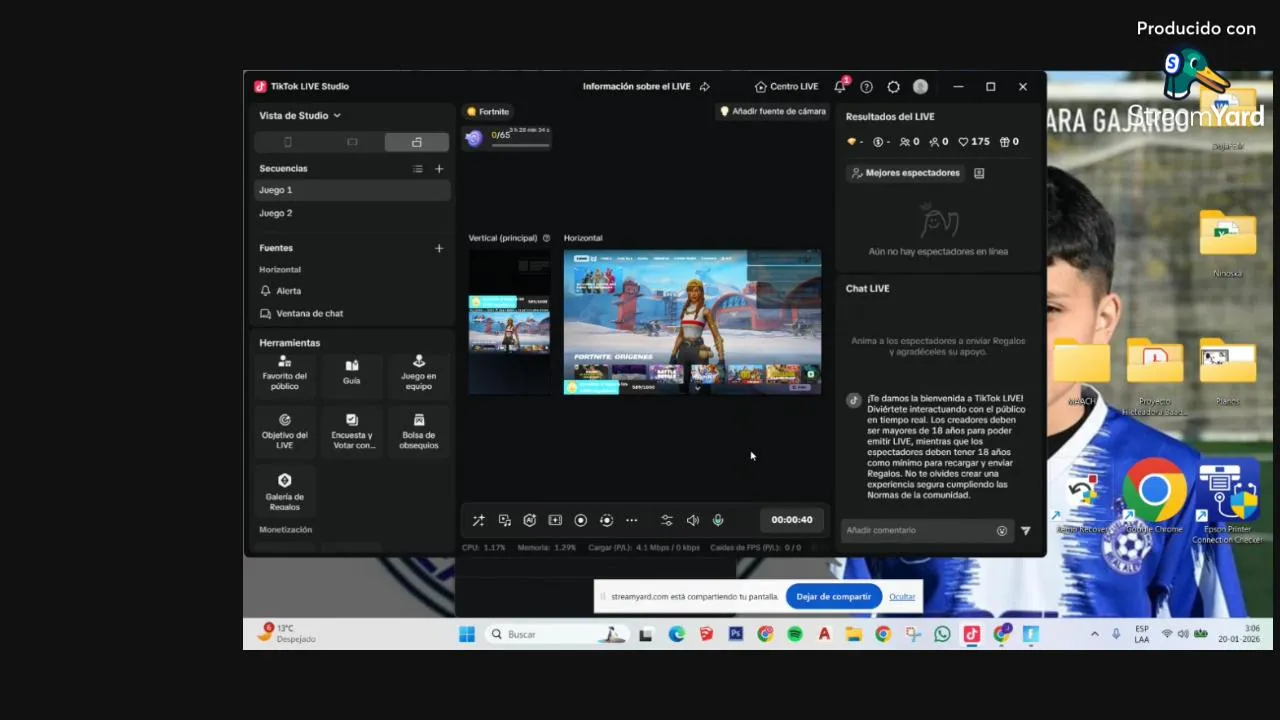Image resolution: width=1280 pixels, height=720 pixels.
Task: Toggle the speaker audio icon
Action: 693,520
